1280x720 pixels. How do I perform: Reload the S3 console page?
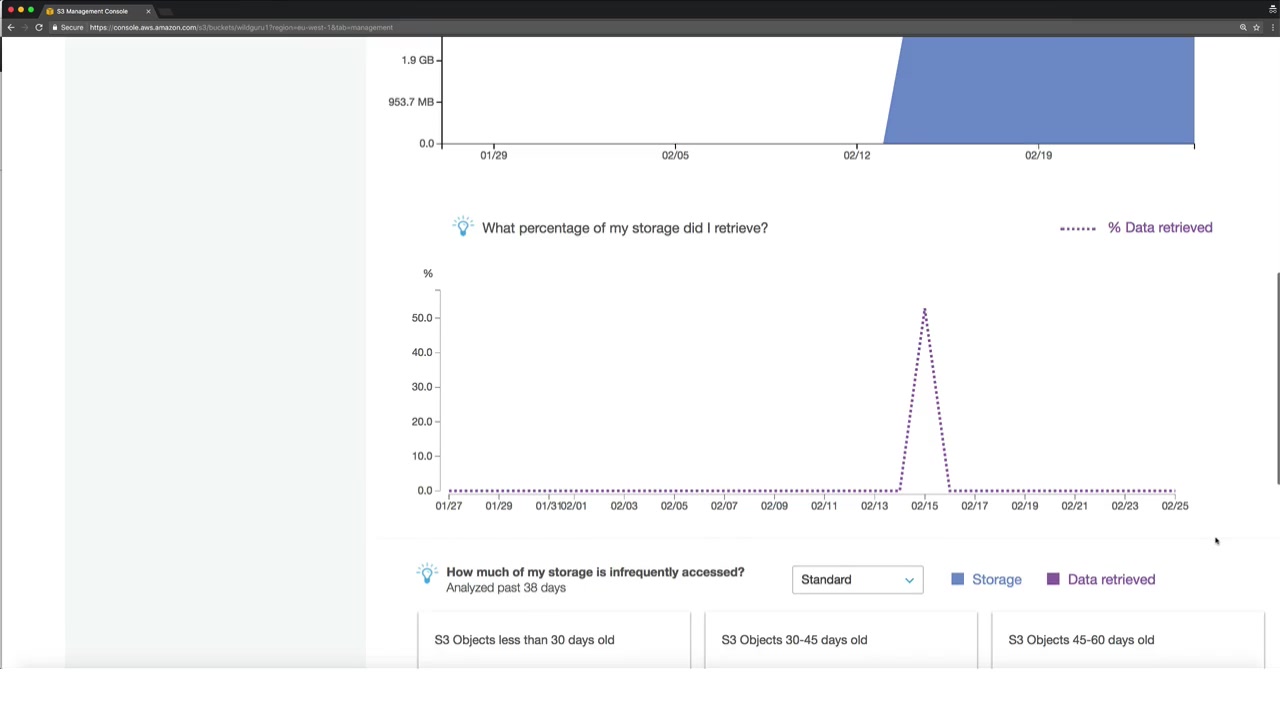tap(39, 27)
